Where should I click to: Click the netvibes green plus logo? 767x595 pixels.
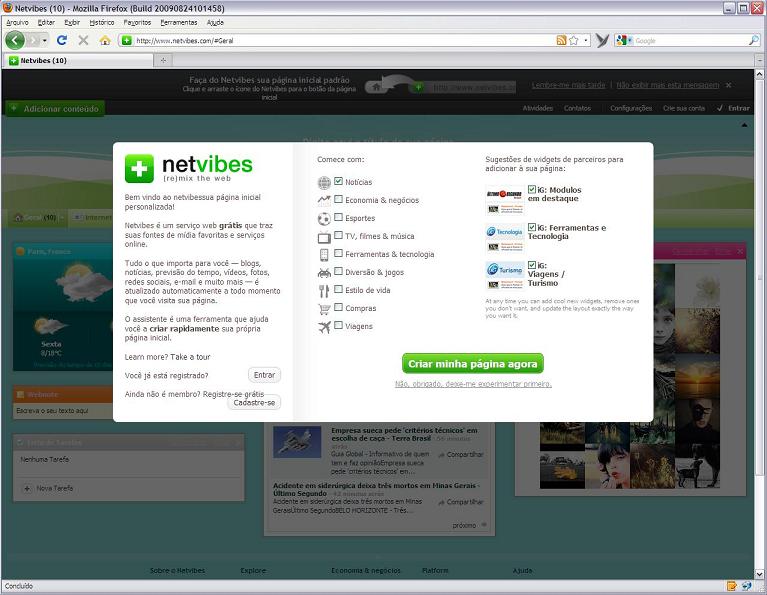tap(139, 169)
